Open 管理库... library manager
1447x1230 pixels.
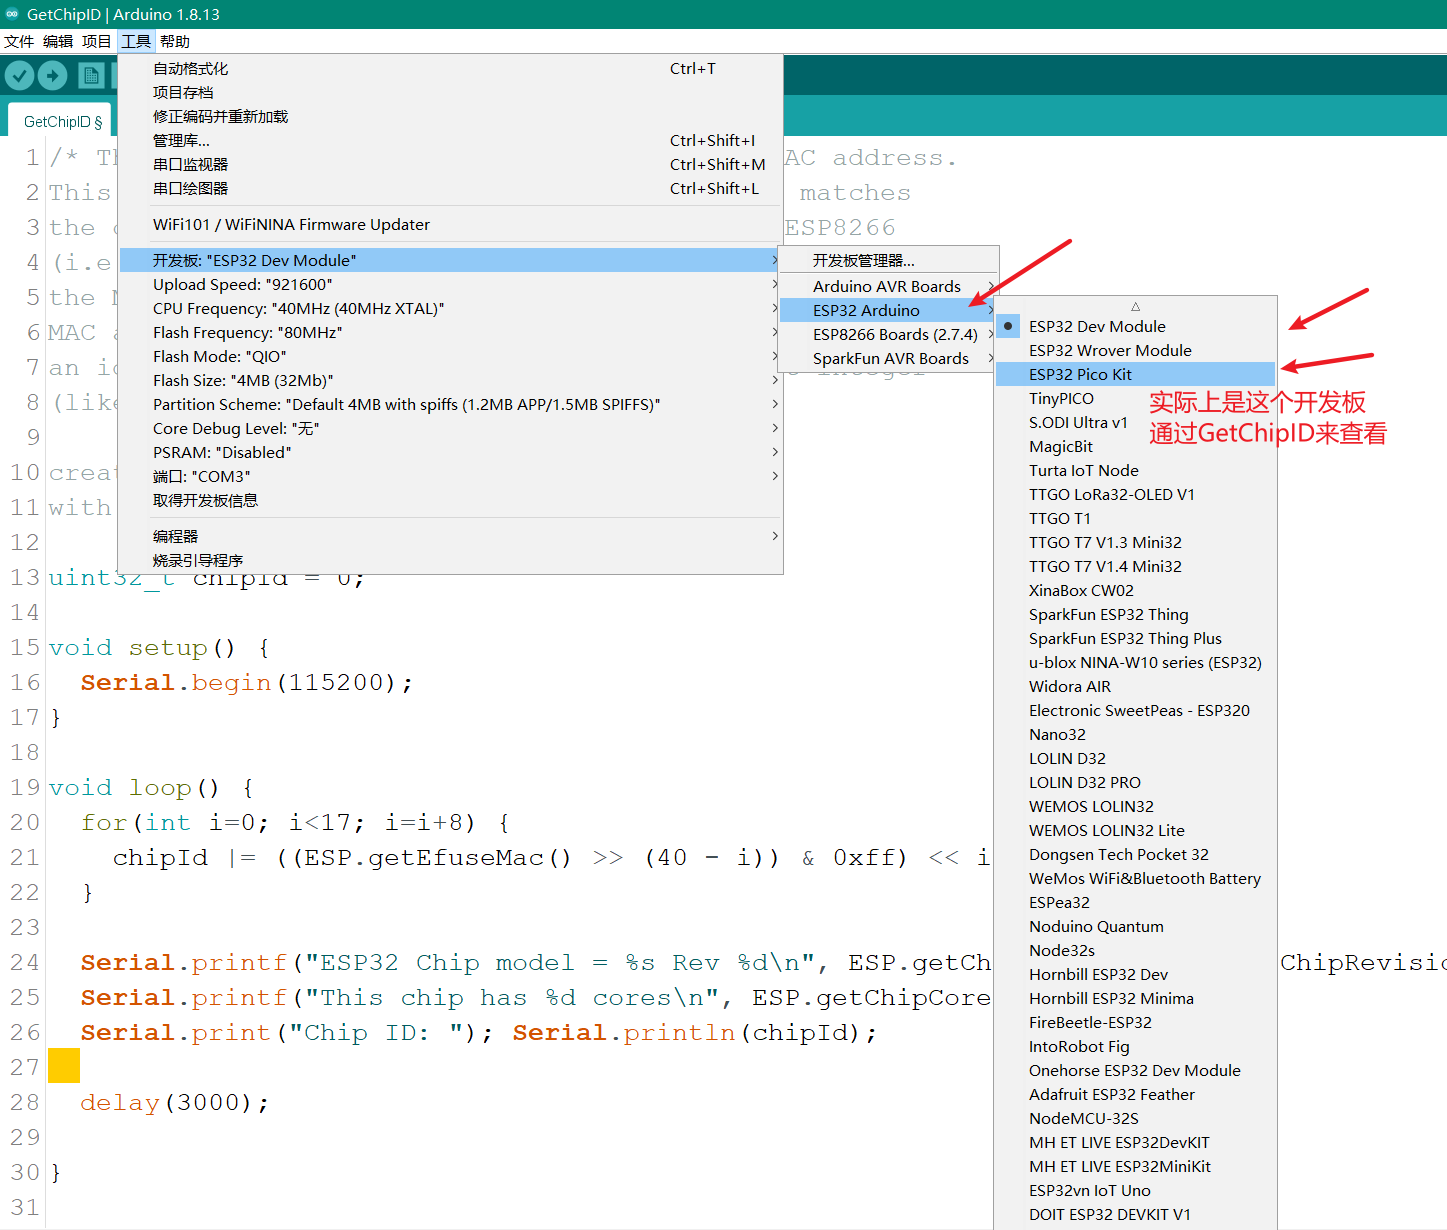click(450, 140)
